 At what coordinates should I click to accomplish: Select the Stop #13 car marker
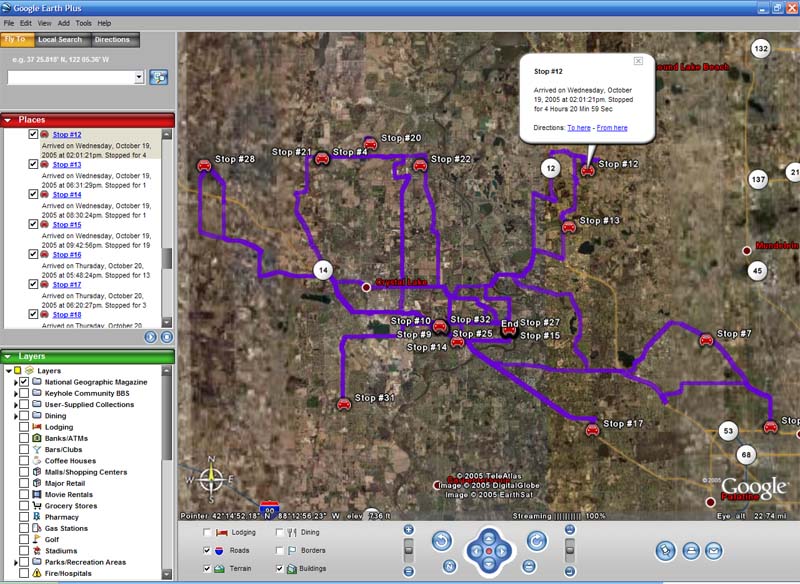pyautogui.click(x=569, y=226)
